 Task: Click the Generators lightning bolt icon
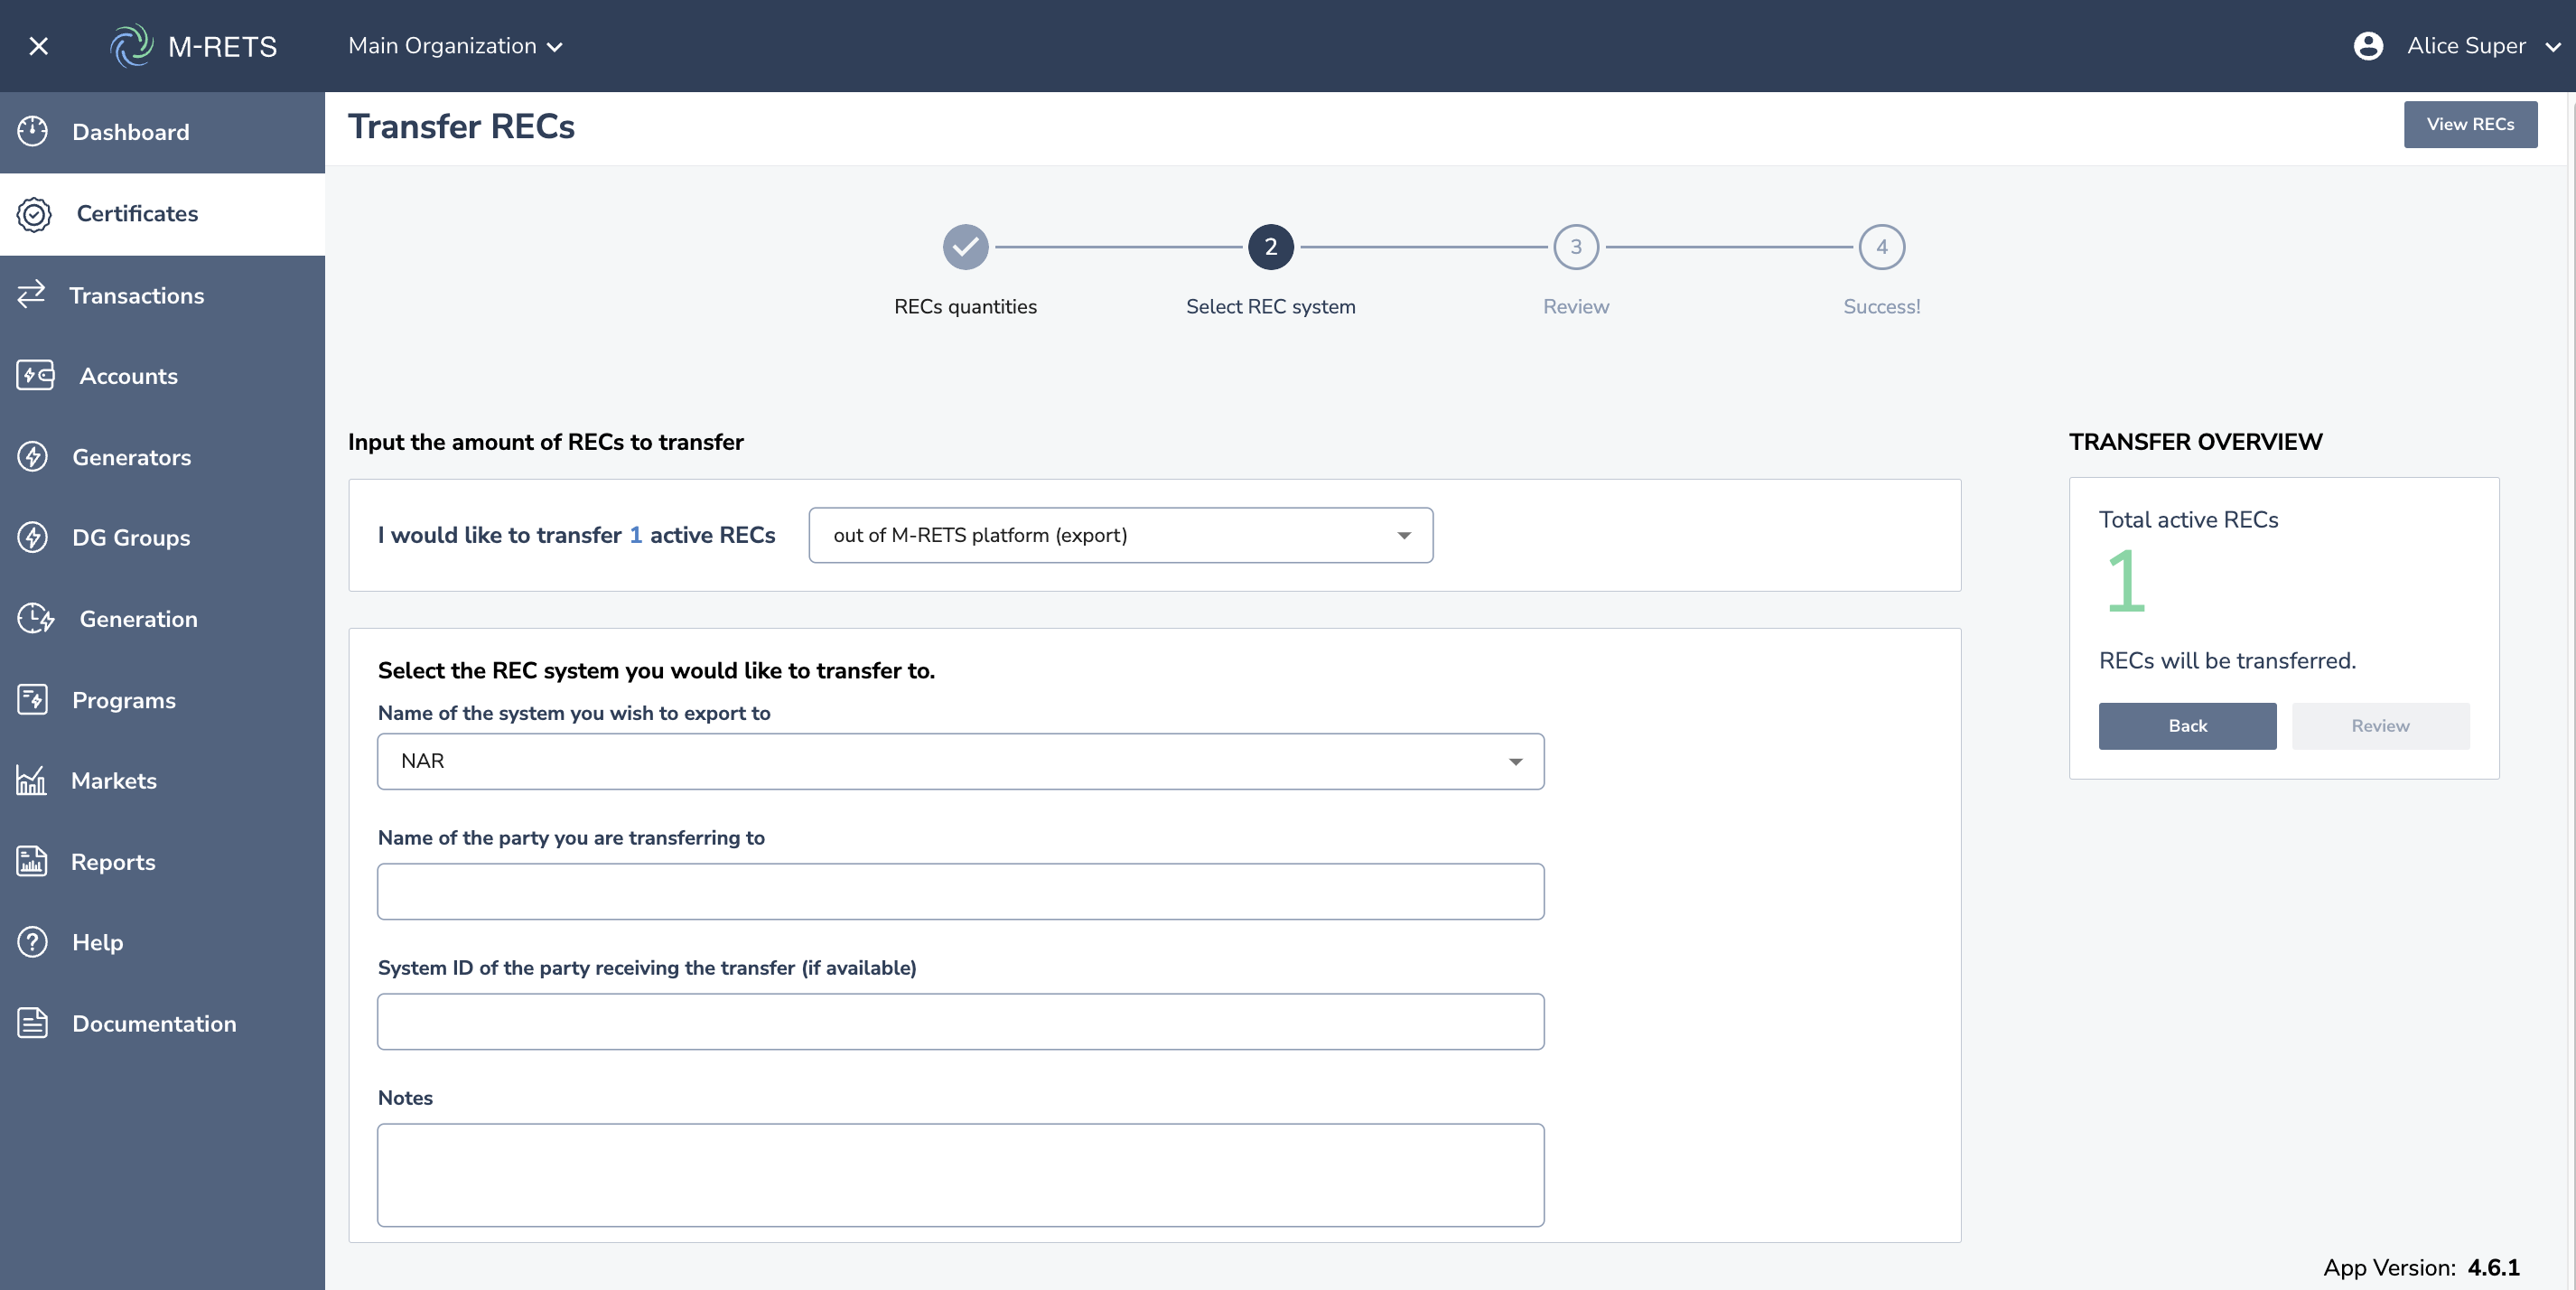pyautogui.click(x=33, y=457)
